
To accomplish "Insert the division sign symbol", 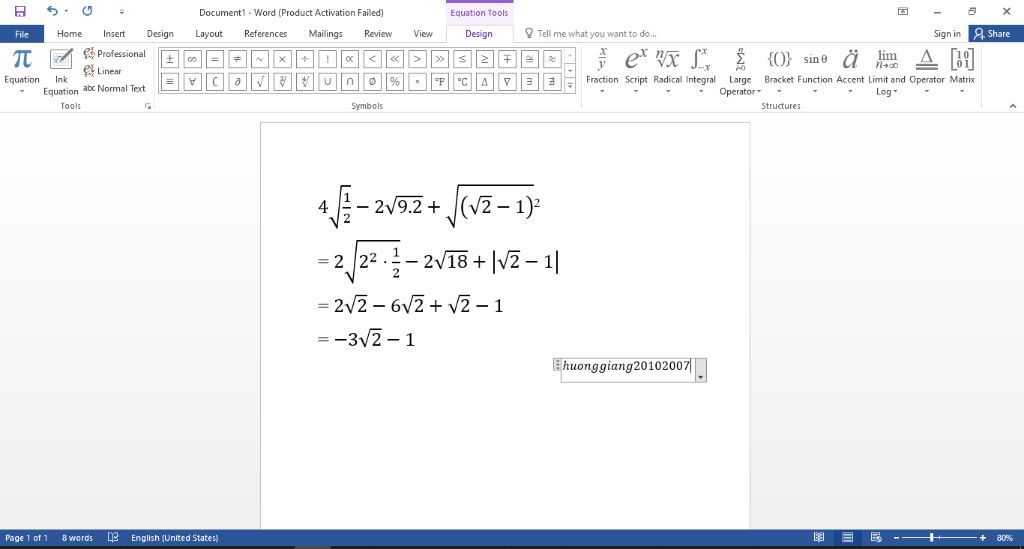I will click(x=304, y=59).
